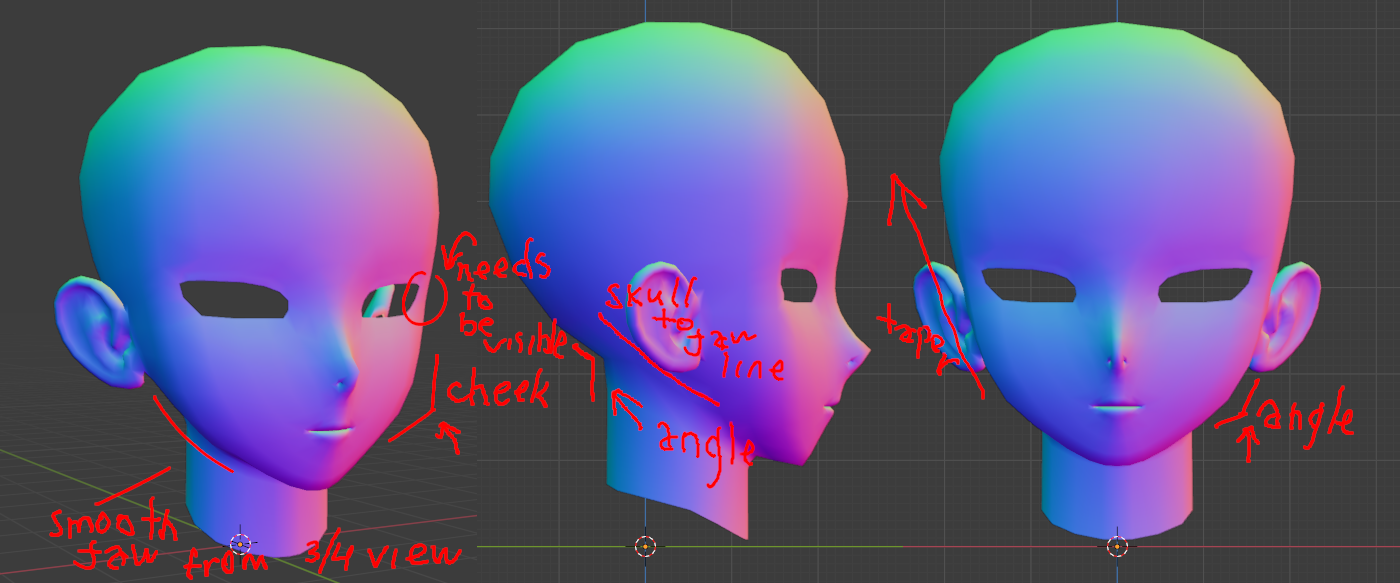Click the 3D cursor under the front view head
1400x583 pixels.
[1117, 546]
